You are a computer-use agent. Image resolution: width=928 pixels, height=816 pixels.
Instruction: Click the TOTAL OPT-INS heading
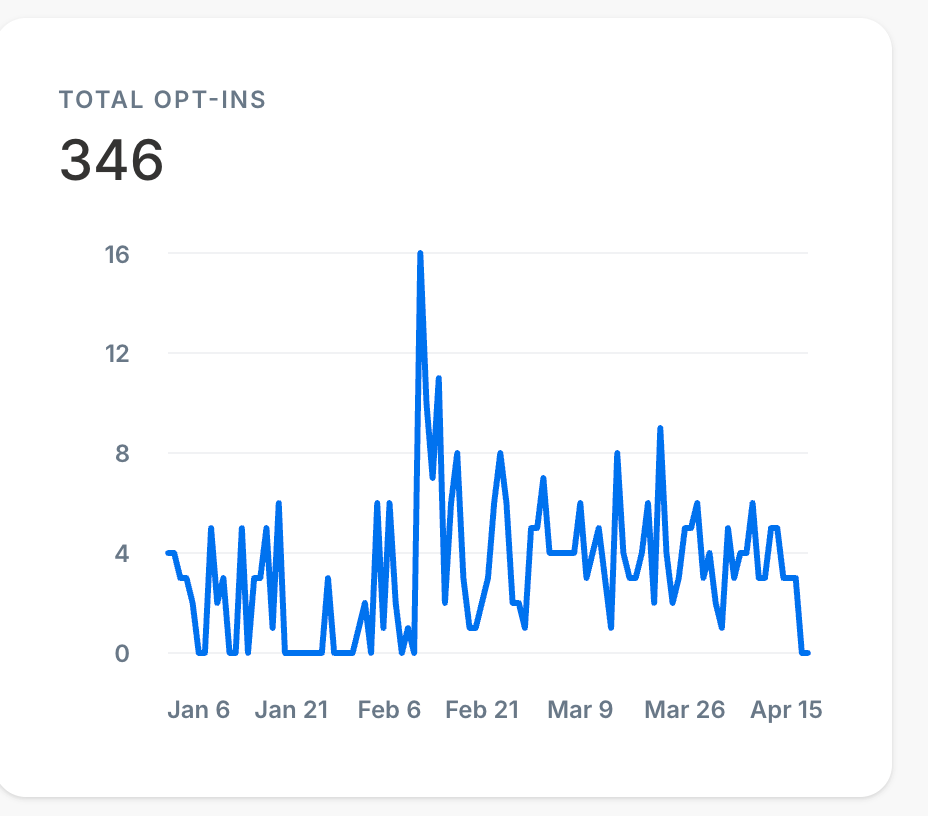pyautogui.click(x=162, y=99)
